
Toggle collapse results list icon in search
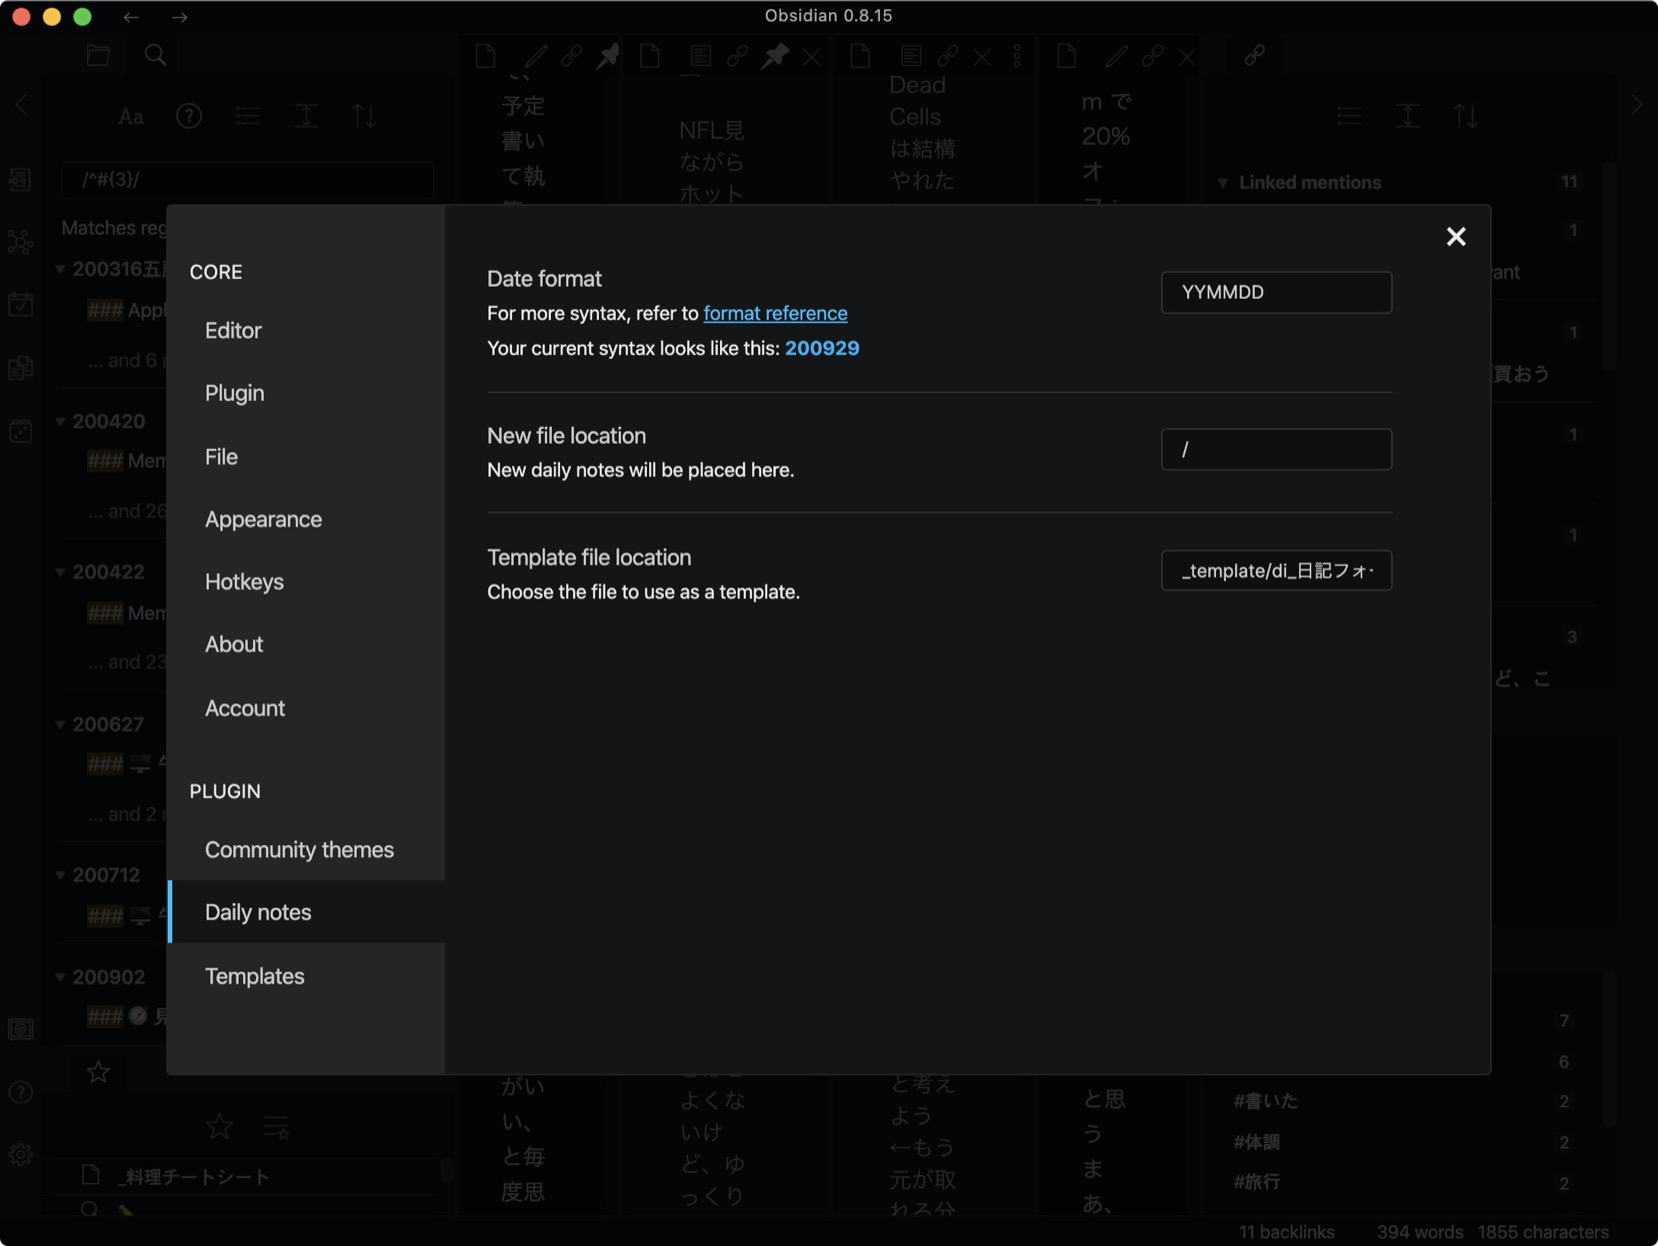pos(248,117)
